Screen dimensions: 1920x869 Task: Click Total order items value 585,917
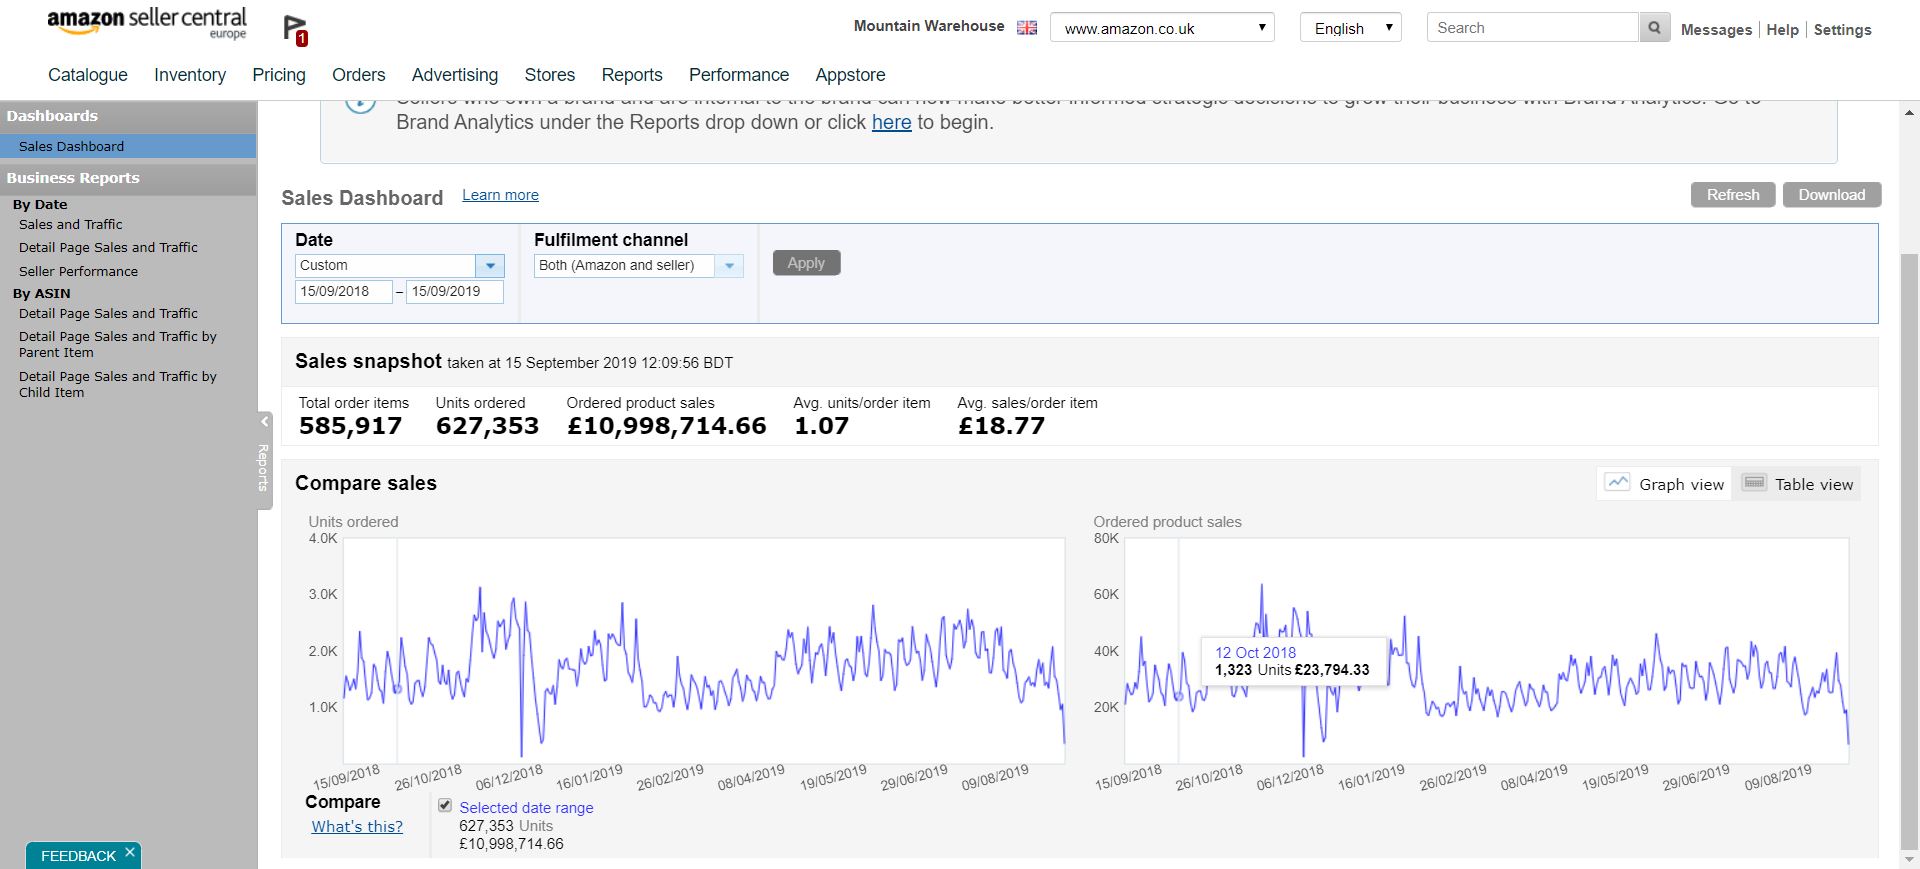pyautogui.click(x=350, y=426)
